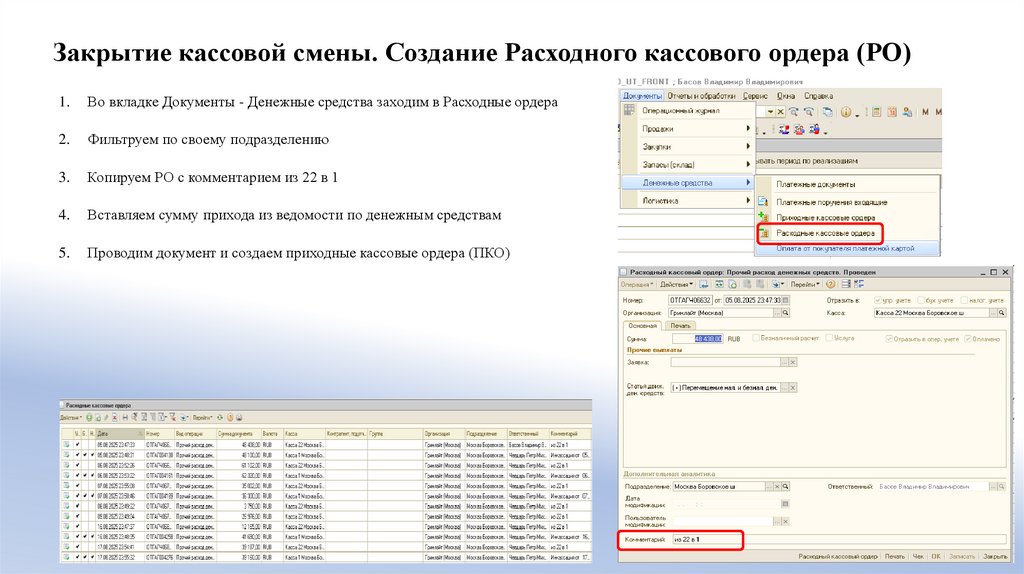Click Печать button at order bottom
This screenshot has height=574, width=1024.
(x=895, y=557)
